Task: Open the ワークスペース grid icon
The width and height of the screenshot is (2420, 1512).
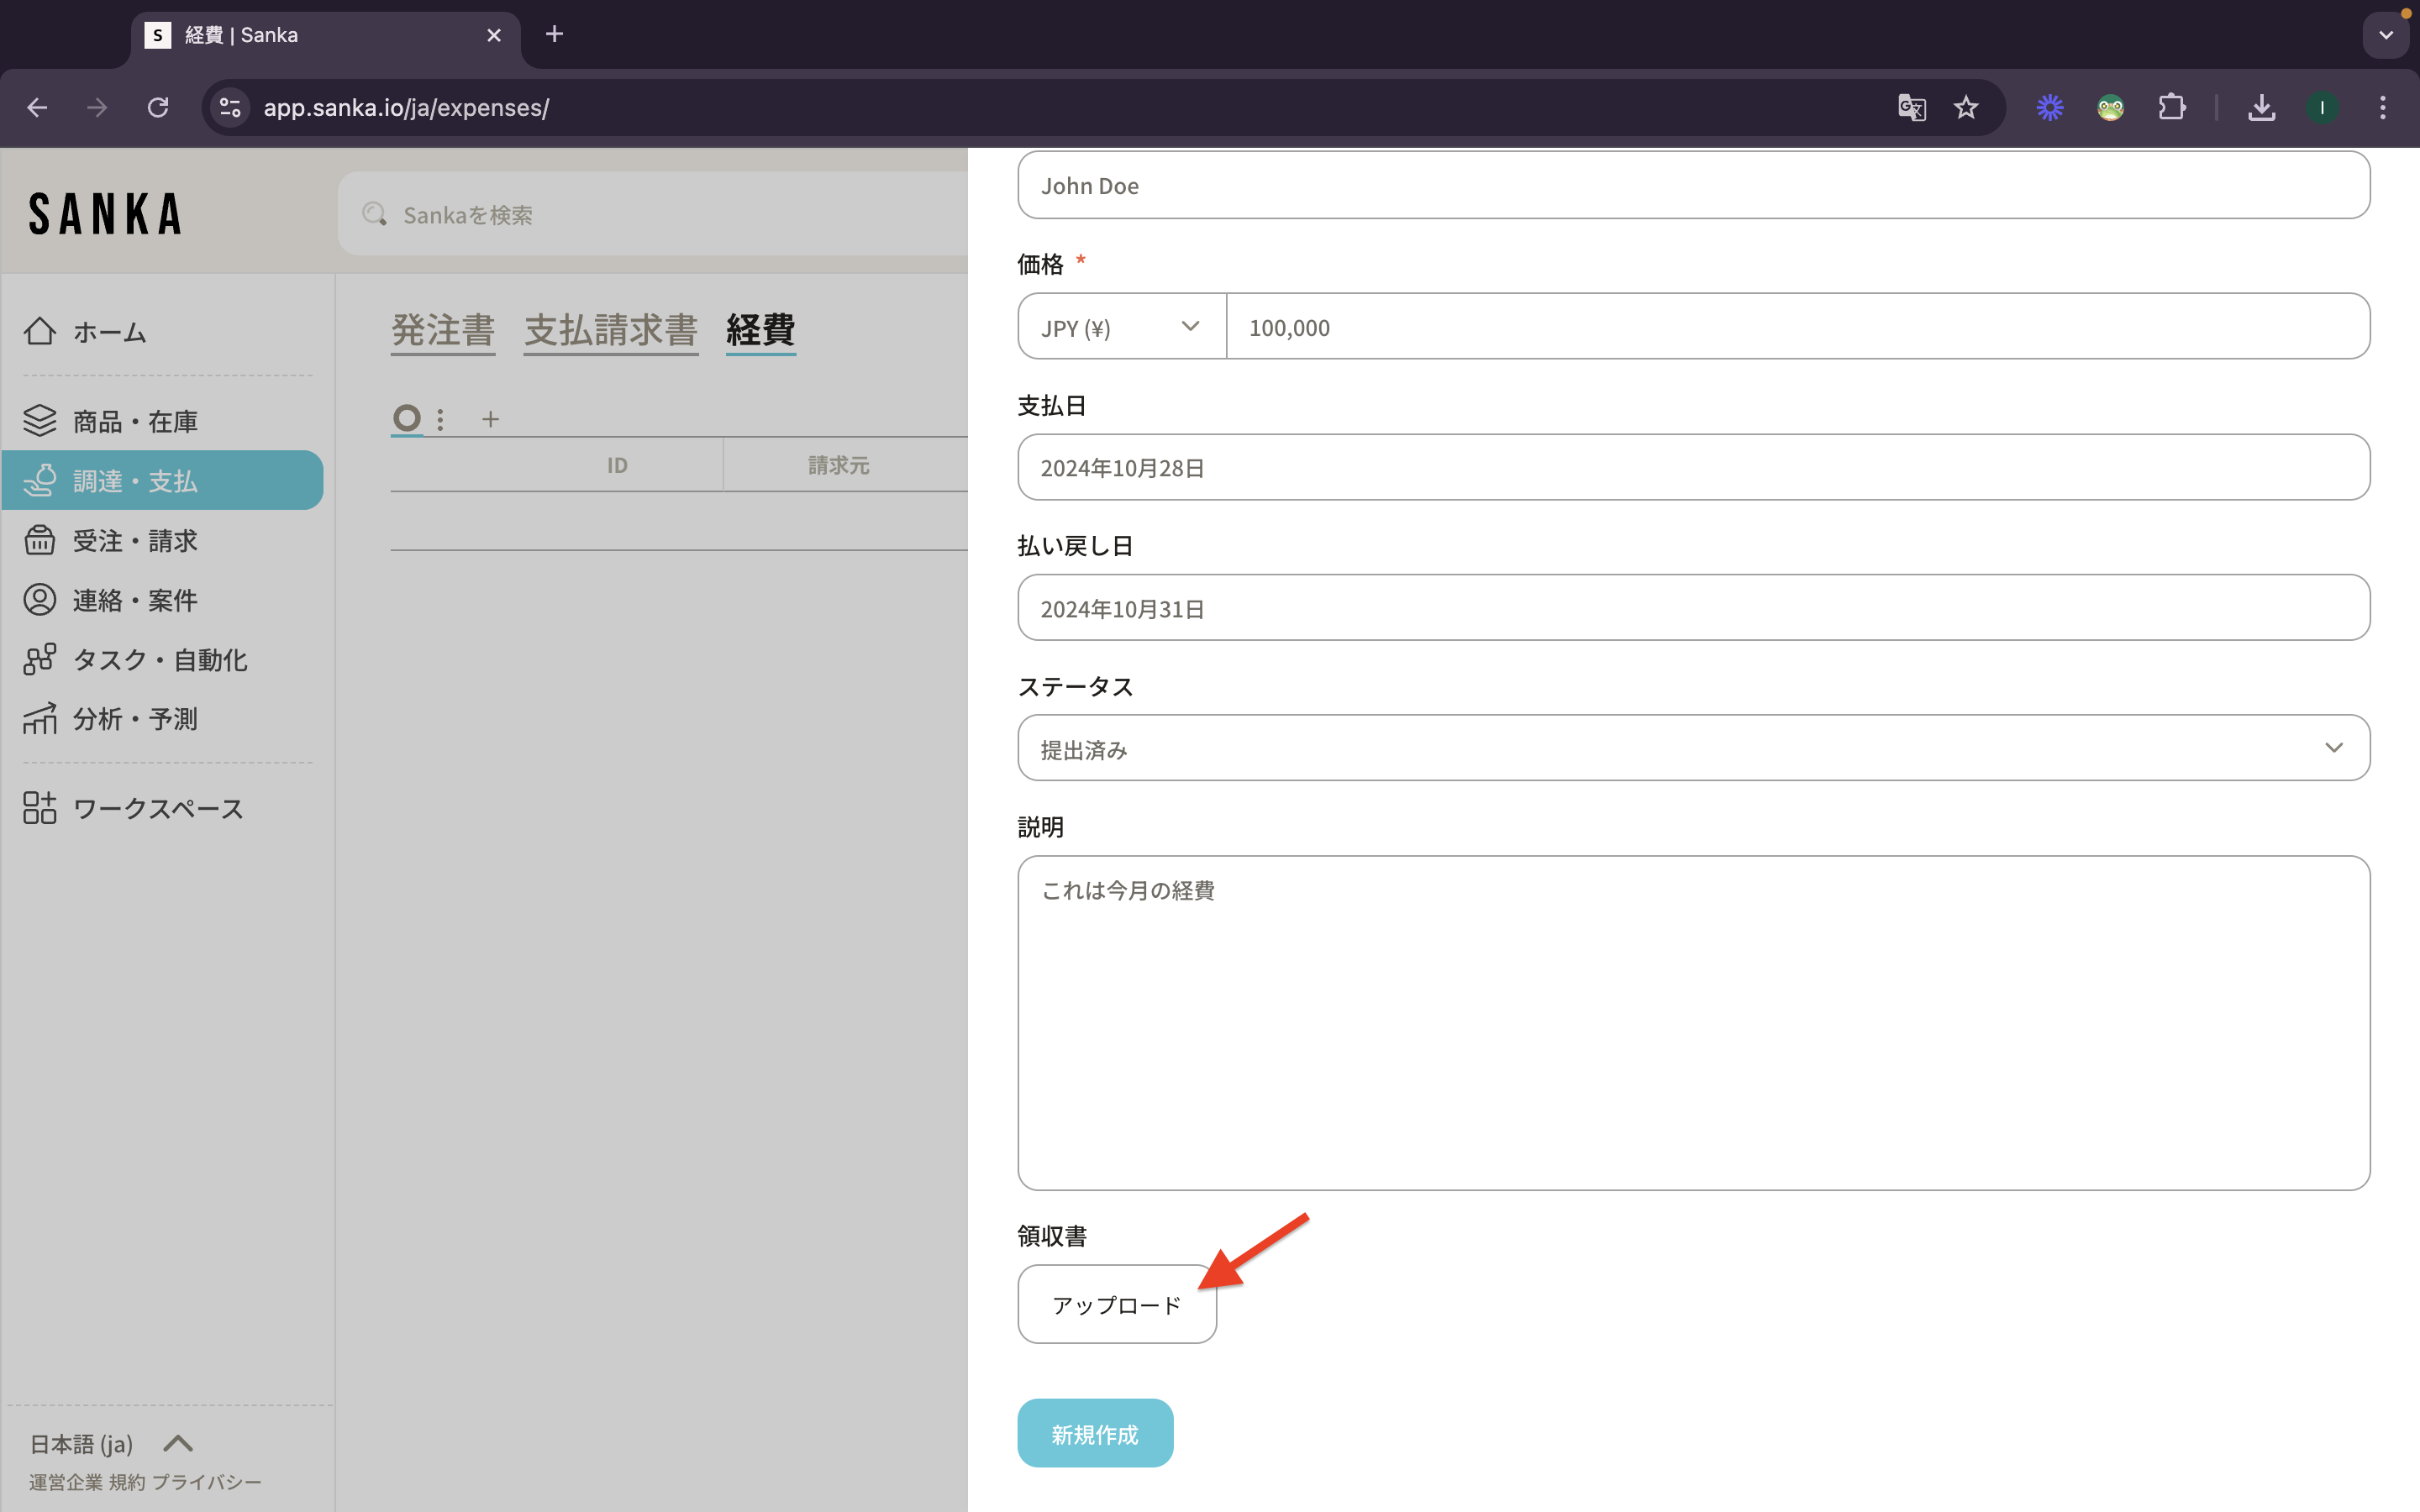Action: point(40,808)
